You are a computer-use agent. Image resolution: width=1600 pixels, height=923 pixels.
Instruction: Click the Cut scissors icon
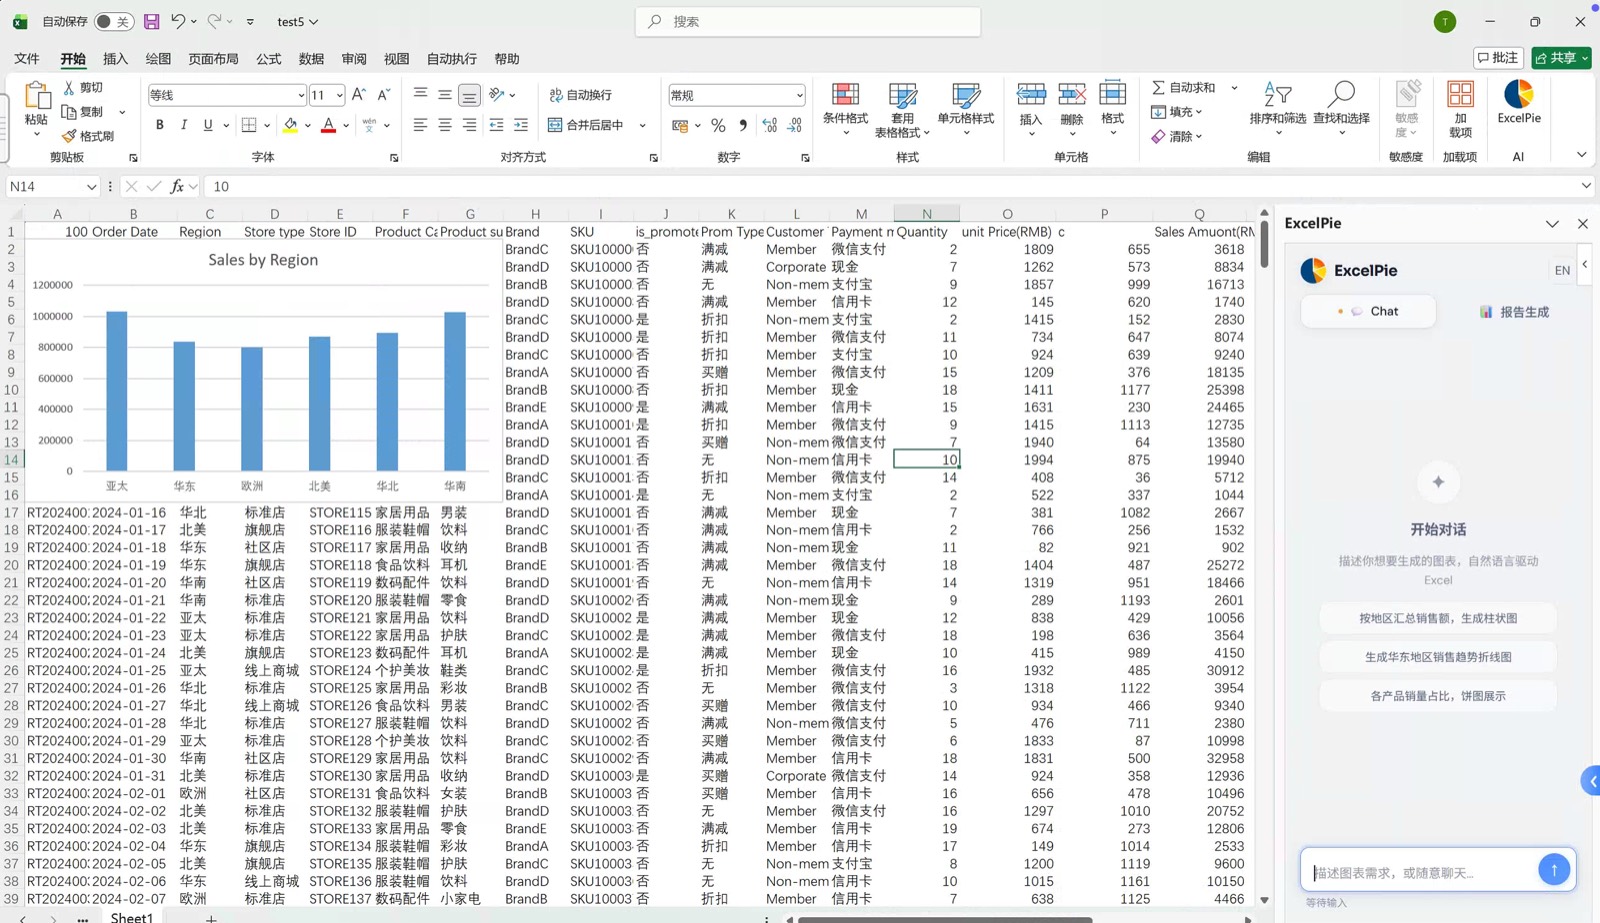pyautogui.click(x=69, y=88)
